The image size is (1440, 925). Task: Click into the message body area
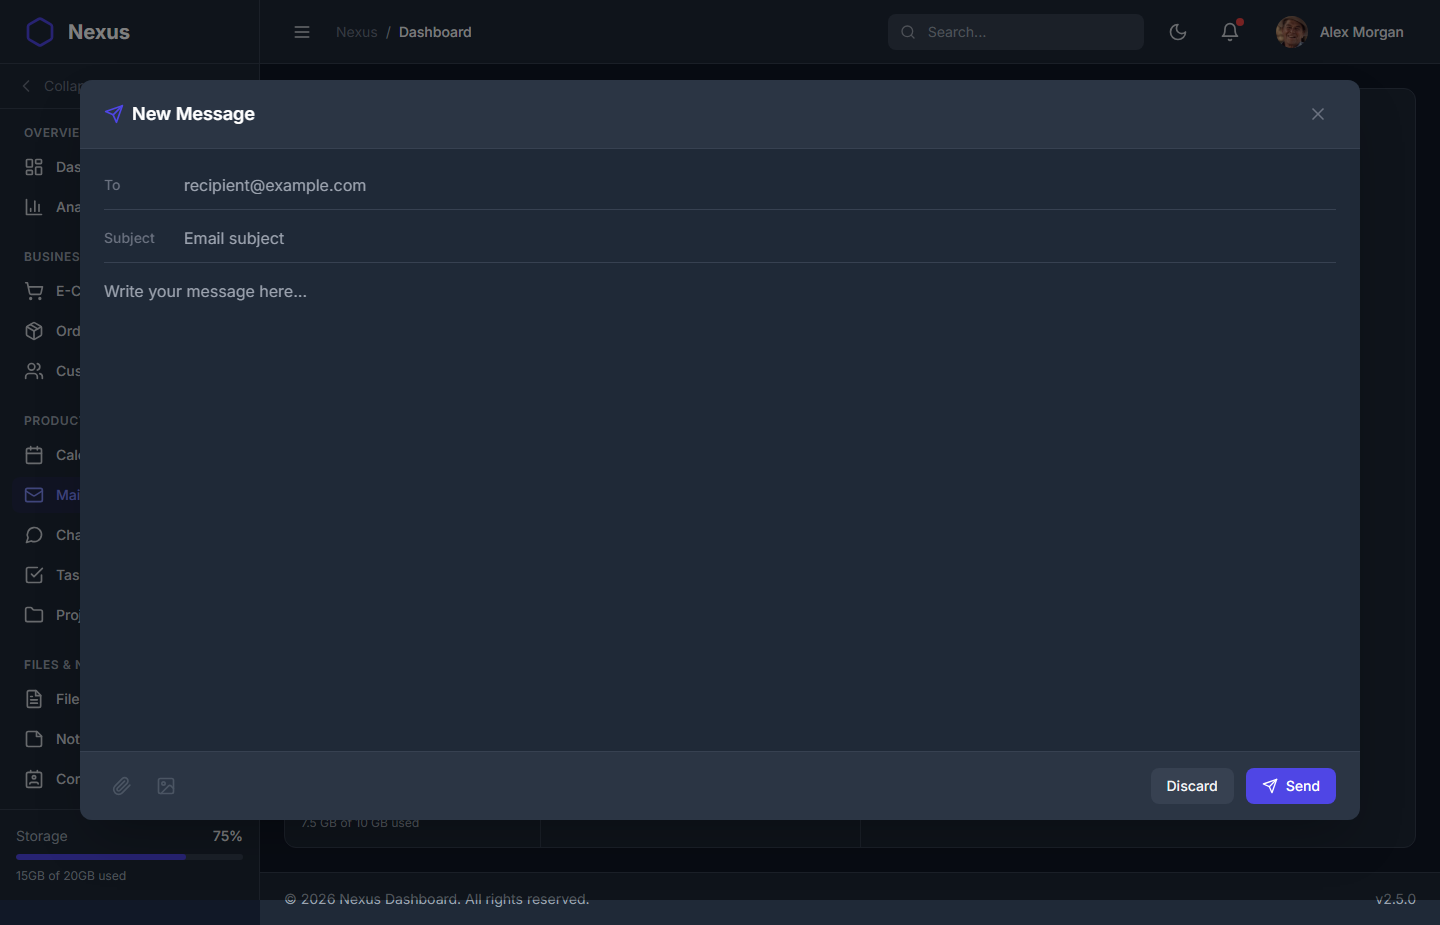coord(719,507)
